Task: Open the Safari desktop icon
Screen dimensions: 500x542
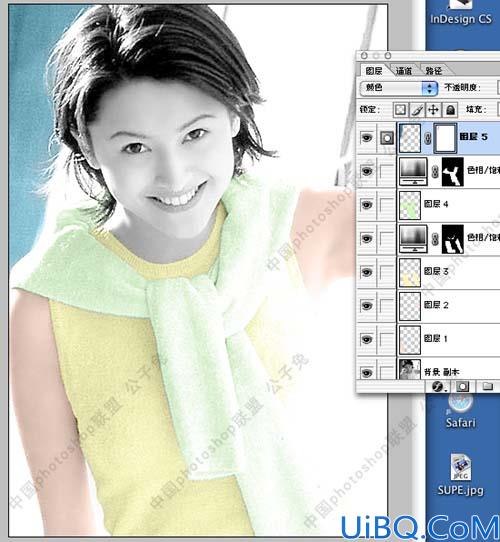Action: 460,411
